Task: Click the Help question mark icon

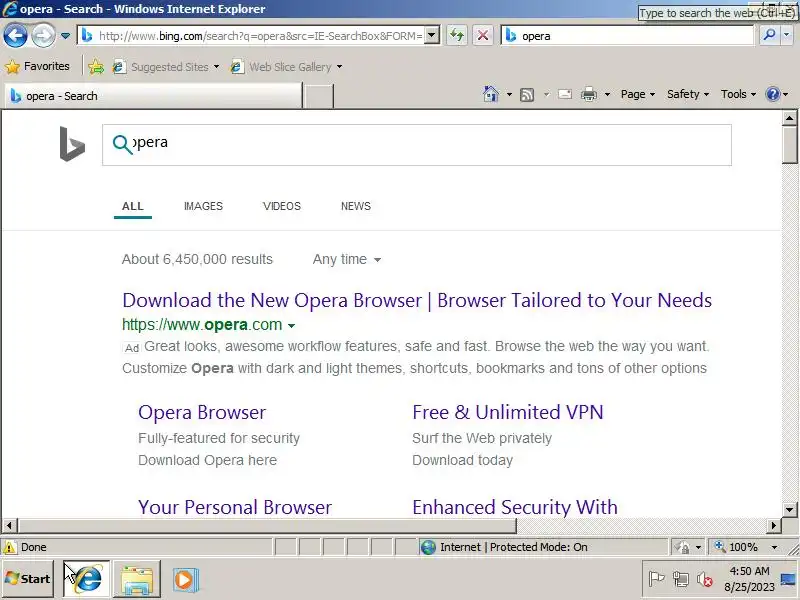Action: 773,94
